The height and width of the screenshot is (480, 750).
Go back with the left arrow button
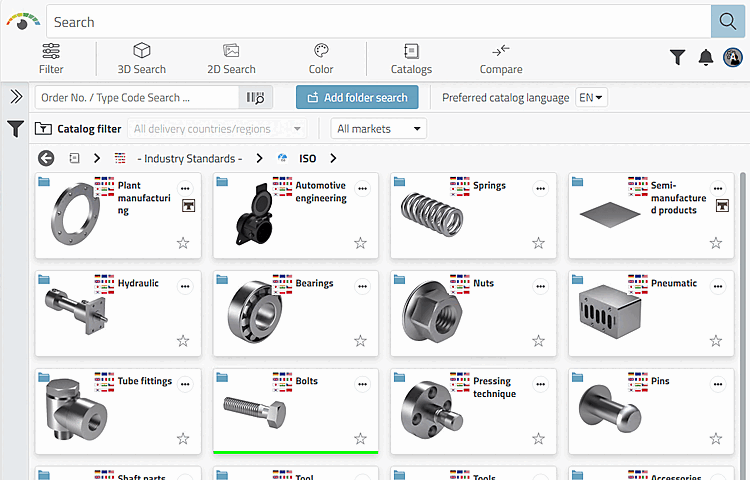pyautogui.click(x=46, y=158)
